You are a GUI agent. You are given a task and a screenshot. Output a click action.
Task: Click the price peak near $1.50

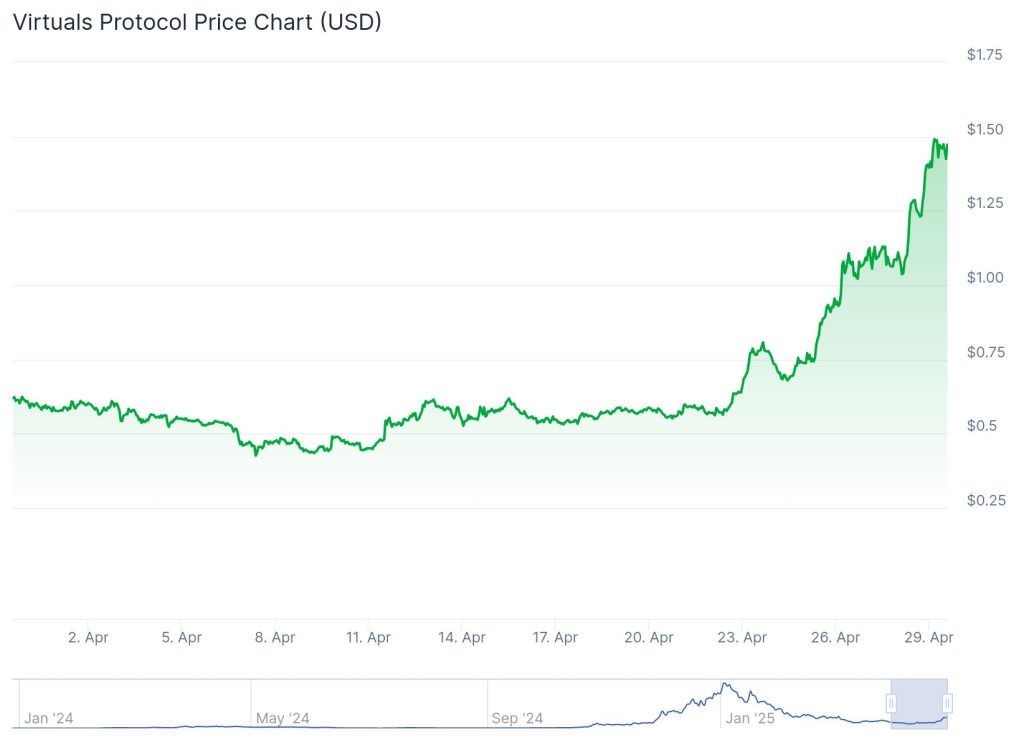(x=935, y=140)
